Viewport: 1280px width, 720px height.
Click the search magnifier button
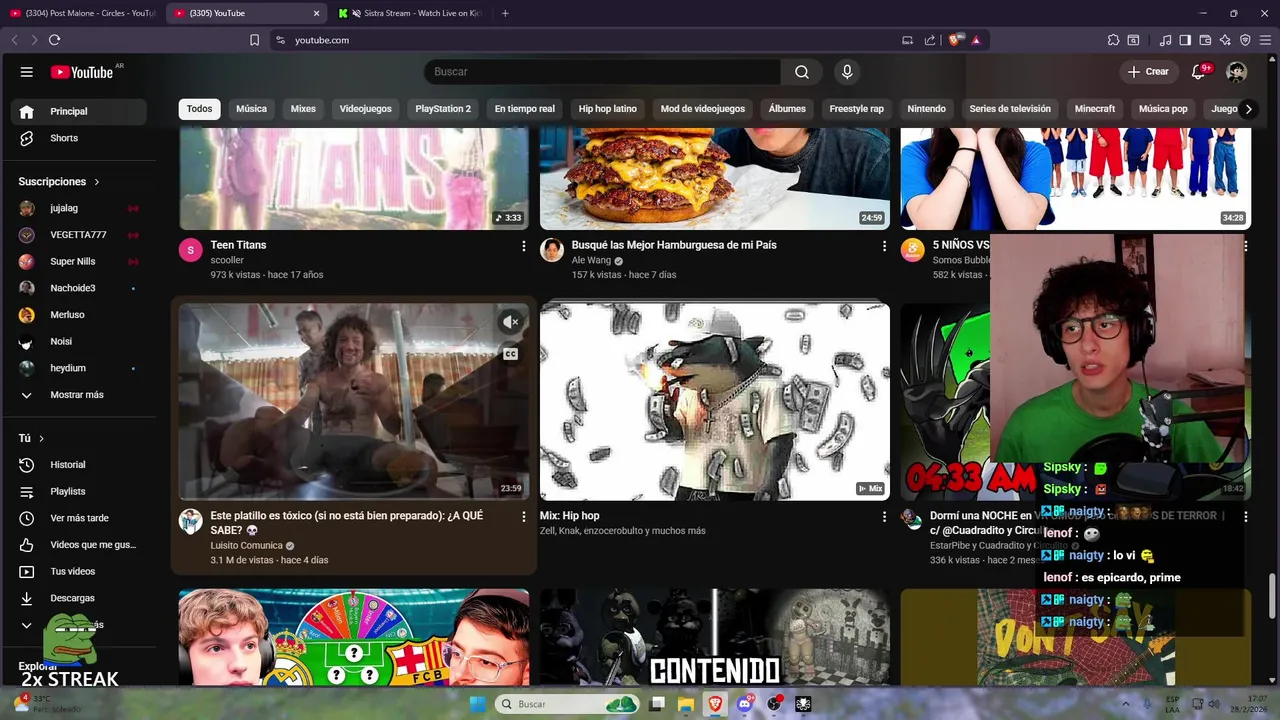(x=802, y=72)
